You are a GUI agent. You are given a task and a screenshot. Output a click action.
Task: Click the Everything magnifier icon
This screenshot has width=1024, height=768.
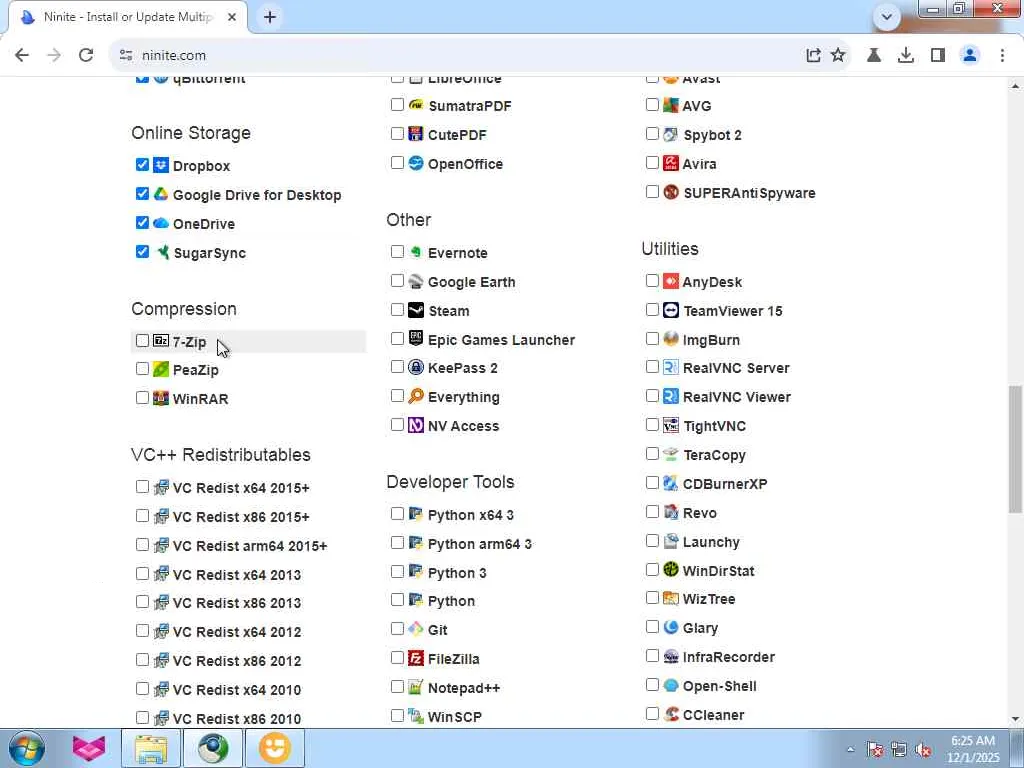pos(416,396)
